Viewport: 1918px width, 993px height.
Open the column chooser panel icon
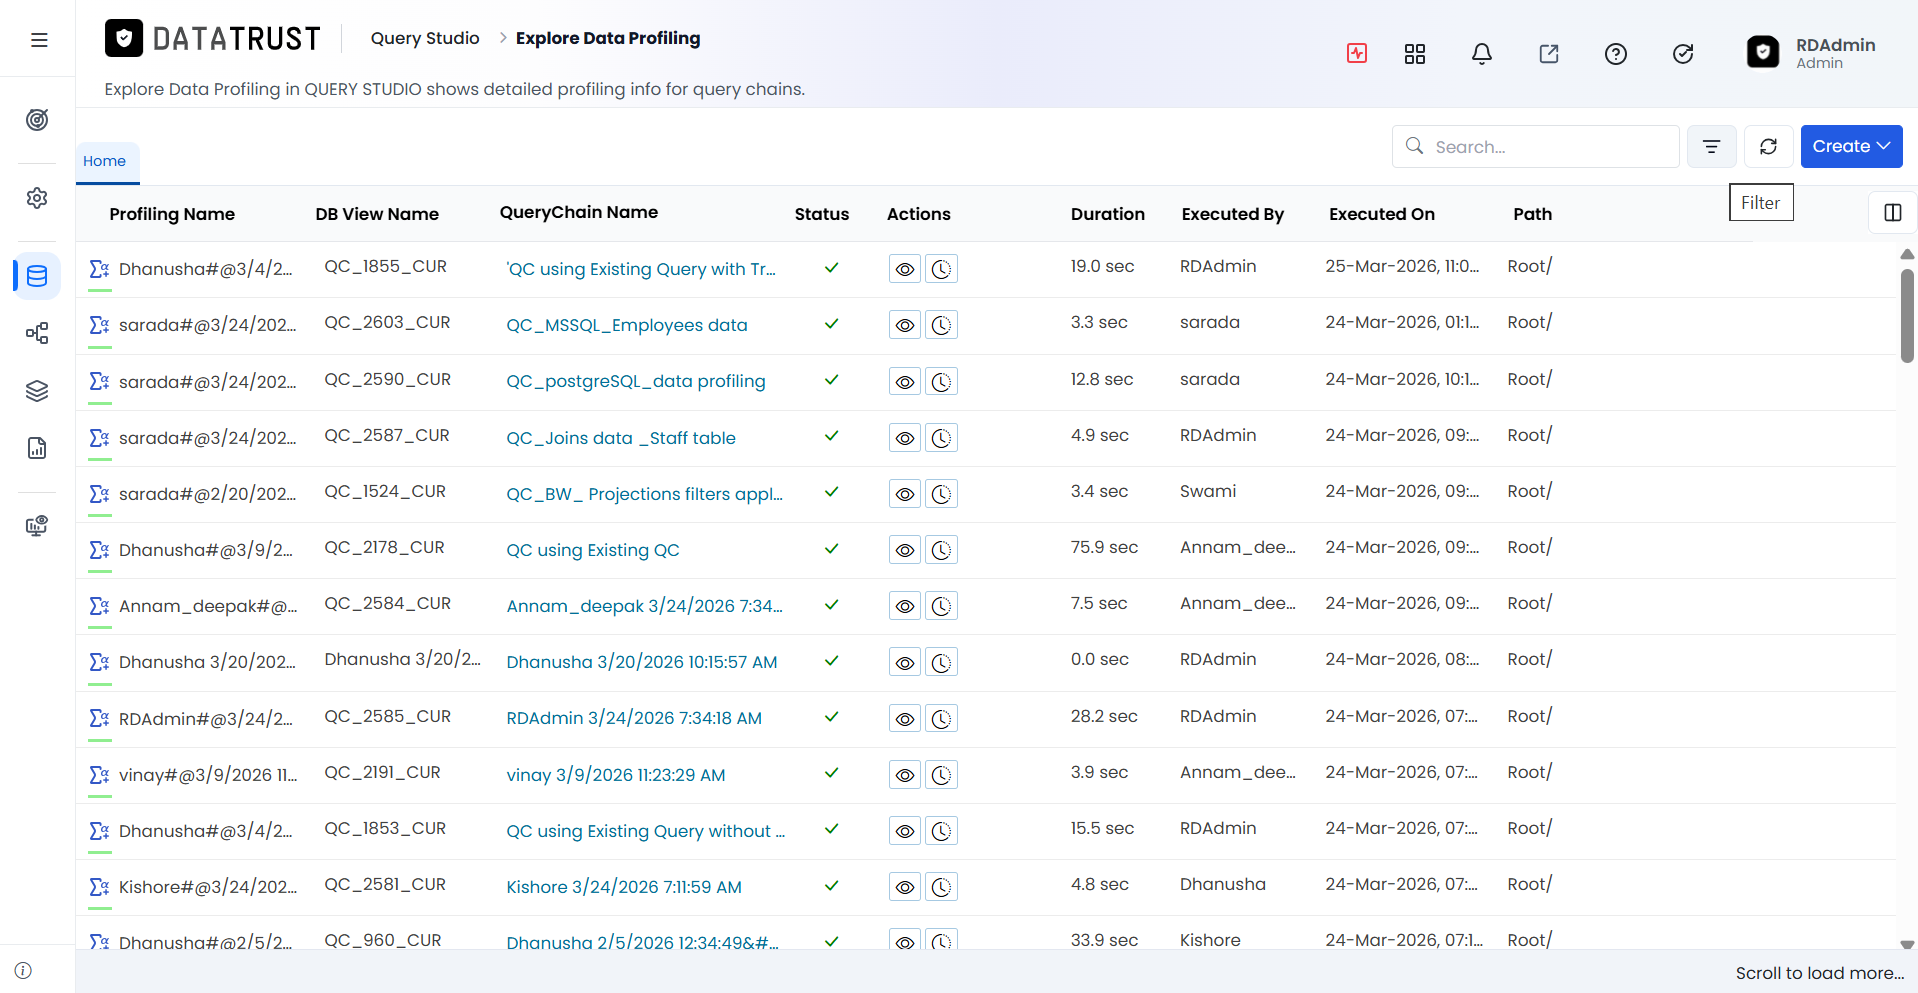click(x=1892, y=212)
